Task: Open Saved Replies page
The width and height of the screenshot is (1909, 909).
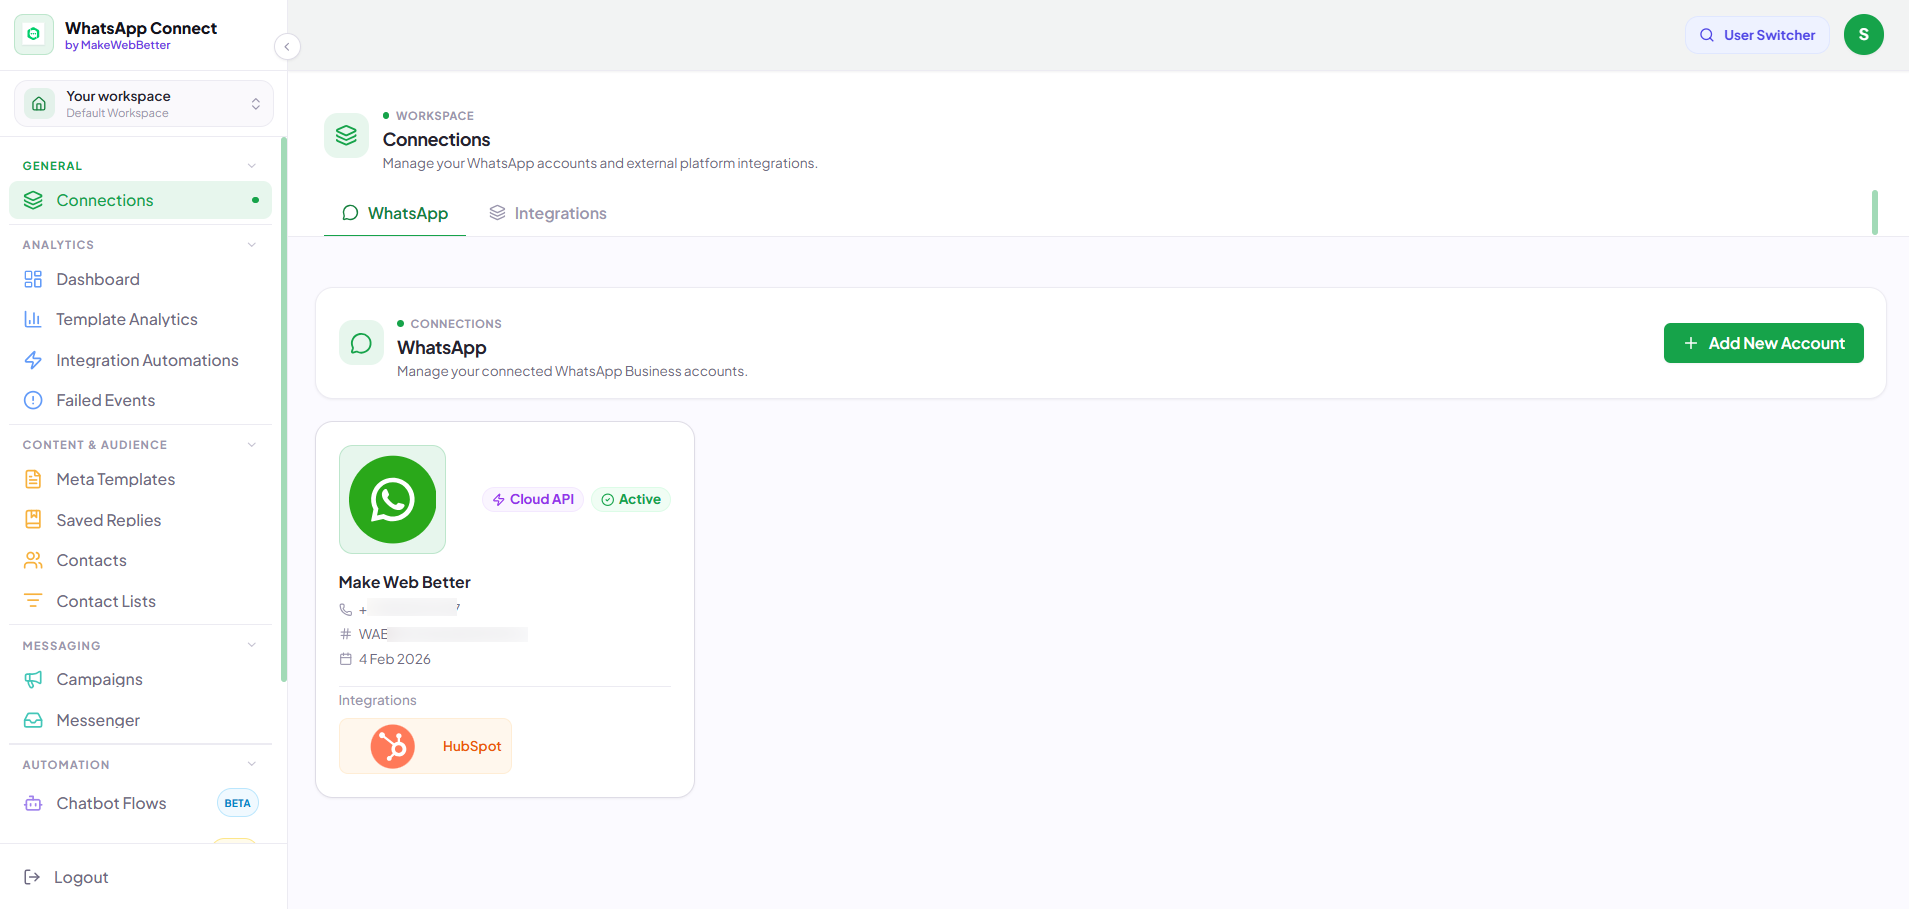Action: (x=140, y=520)
